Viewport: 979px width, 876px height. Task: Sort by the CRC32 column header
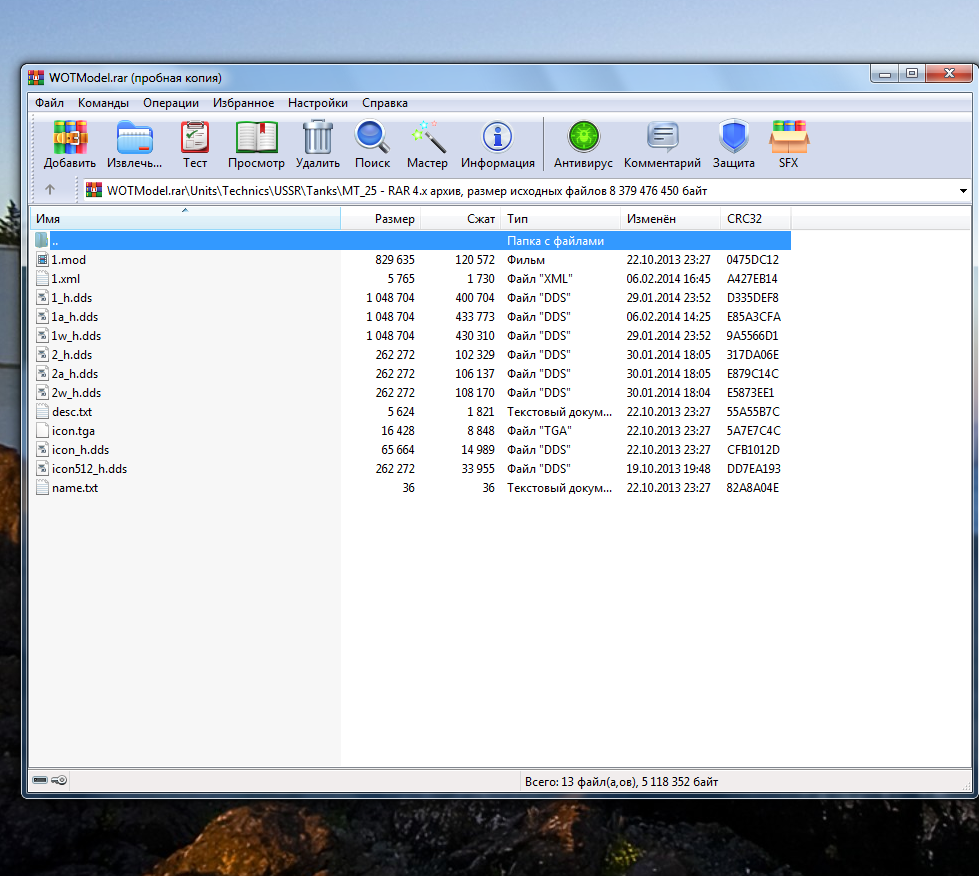point(755,219)
